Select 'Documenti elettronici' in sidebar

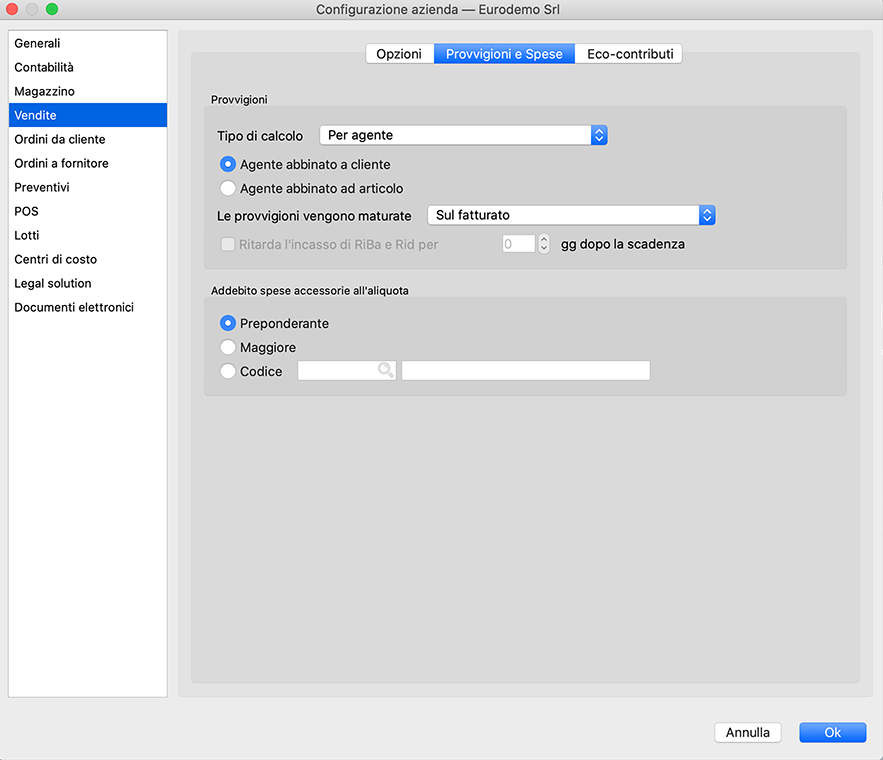(74, 308)
